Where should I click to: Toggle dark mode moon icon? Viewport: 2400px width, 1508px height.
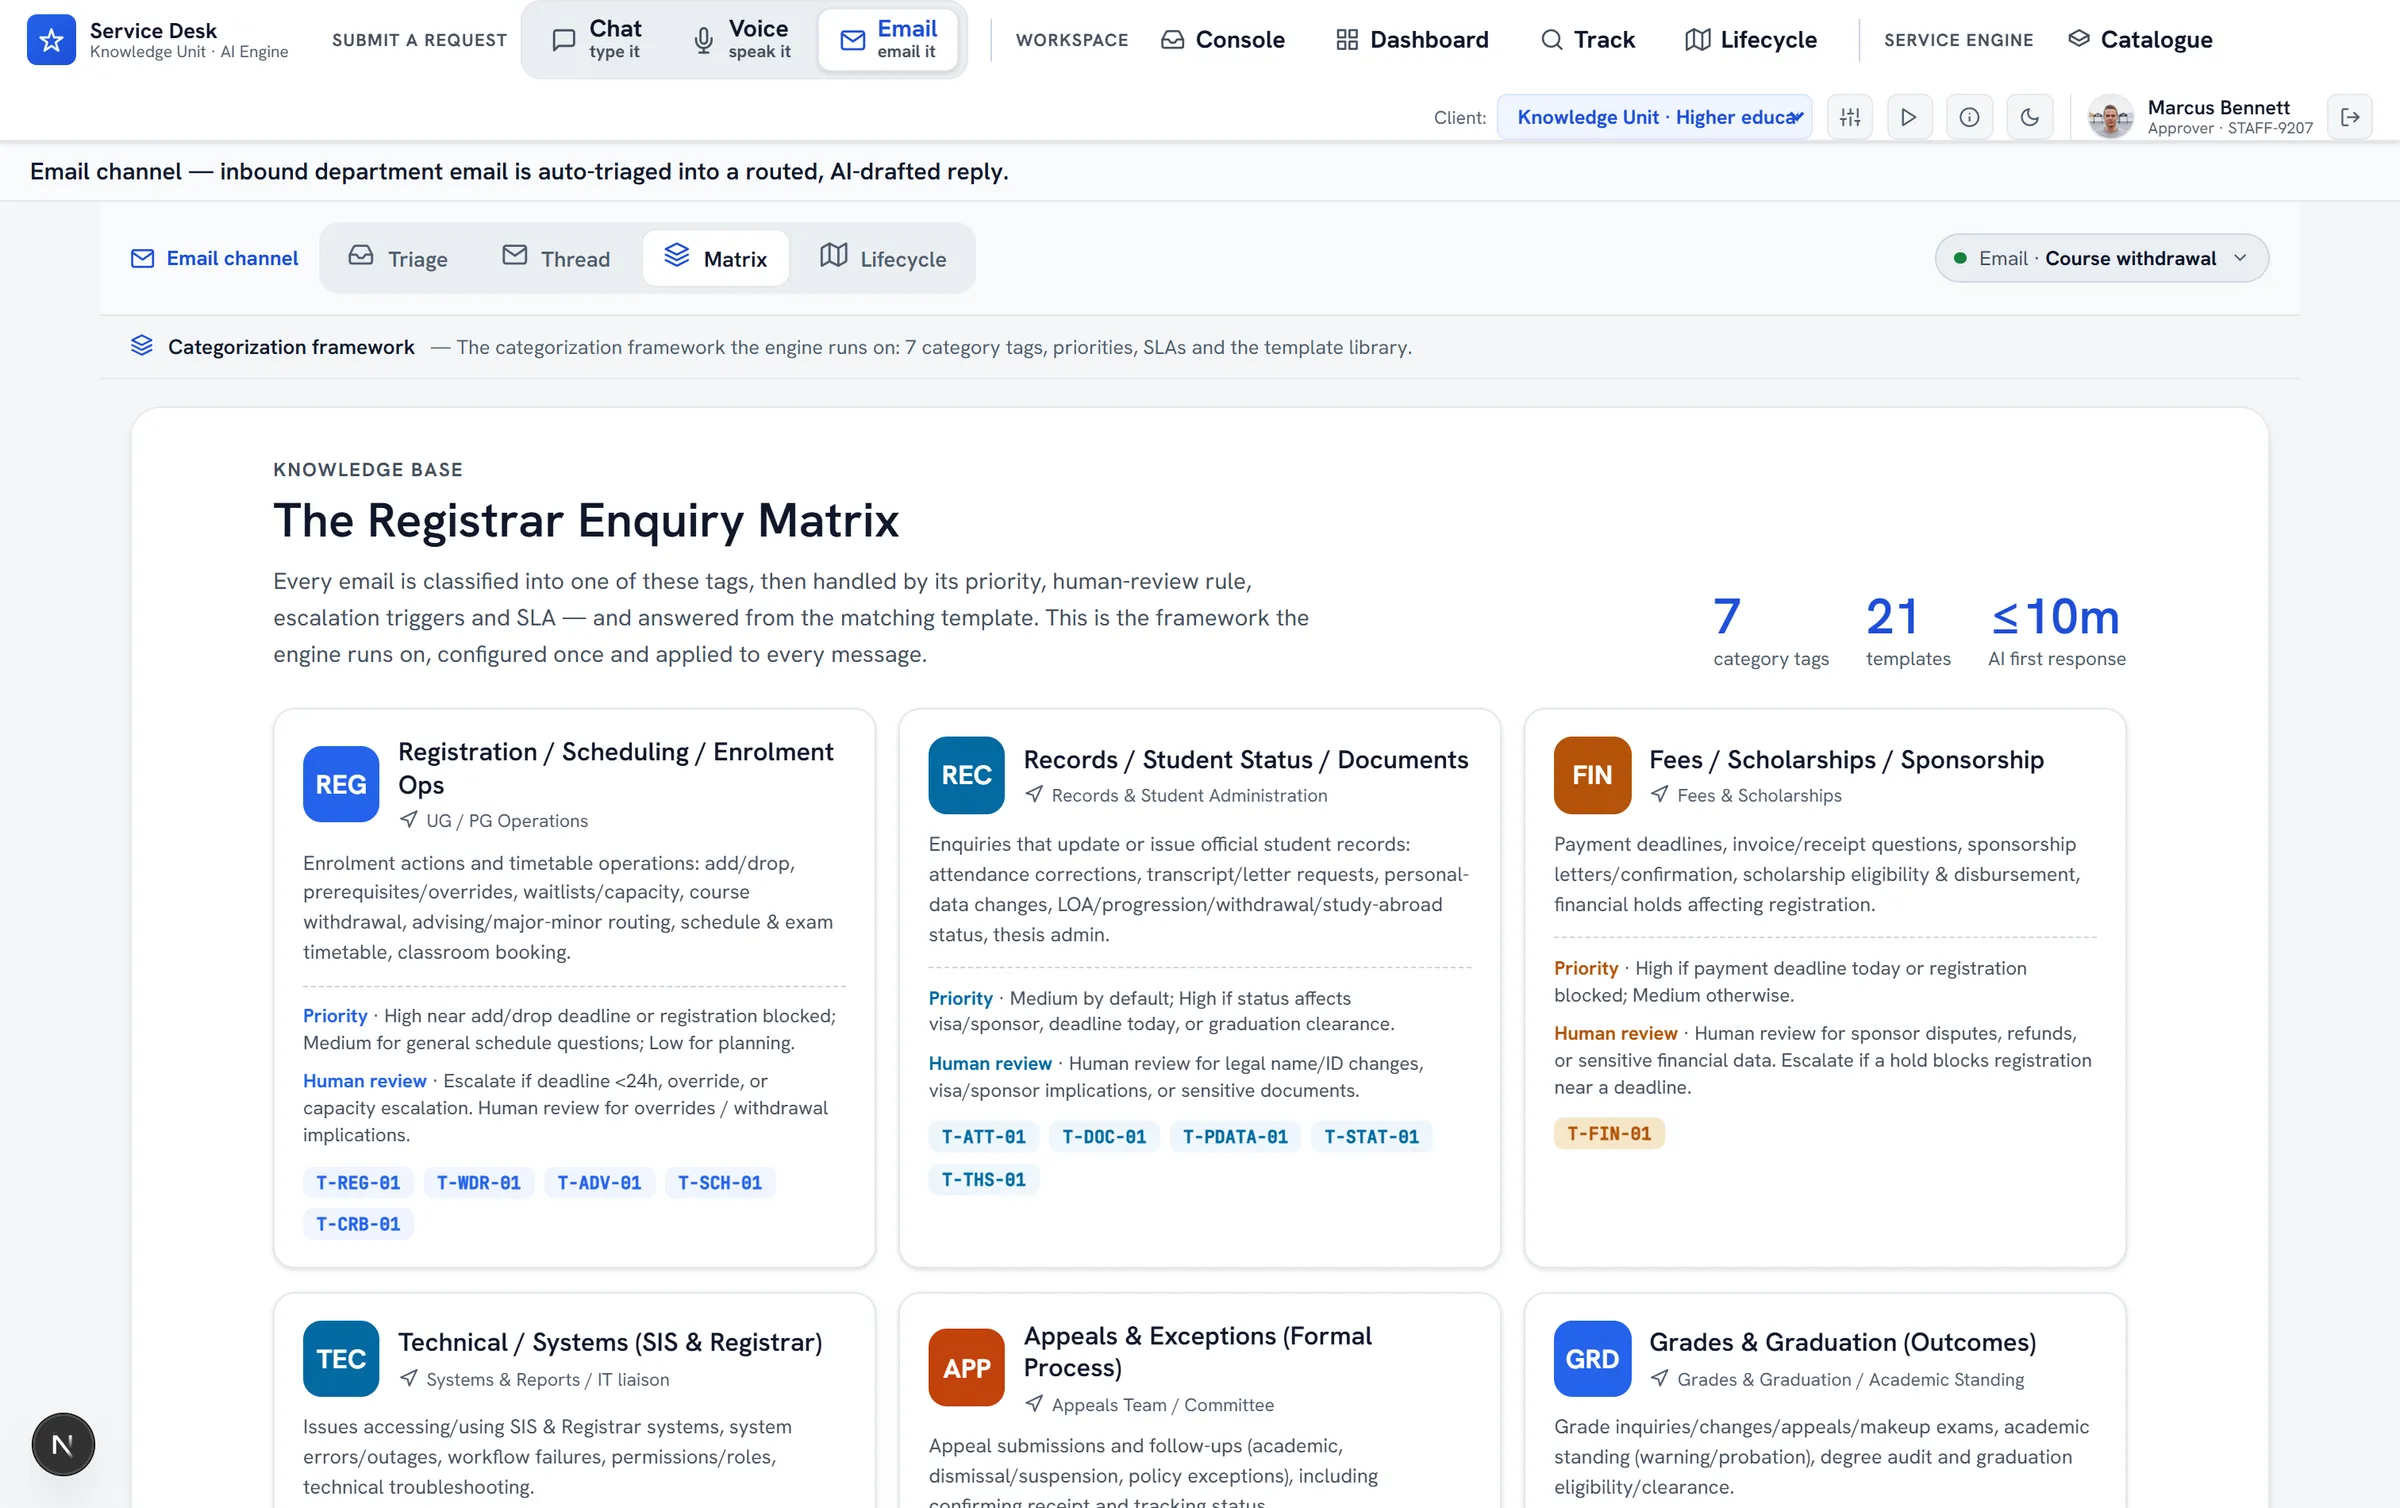2030,117
